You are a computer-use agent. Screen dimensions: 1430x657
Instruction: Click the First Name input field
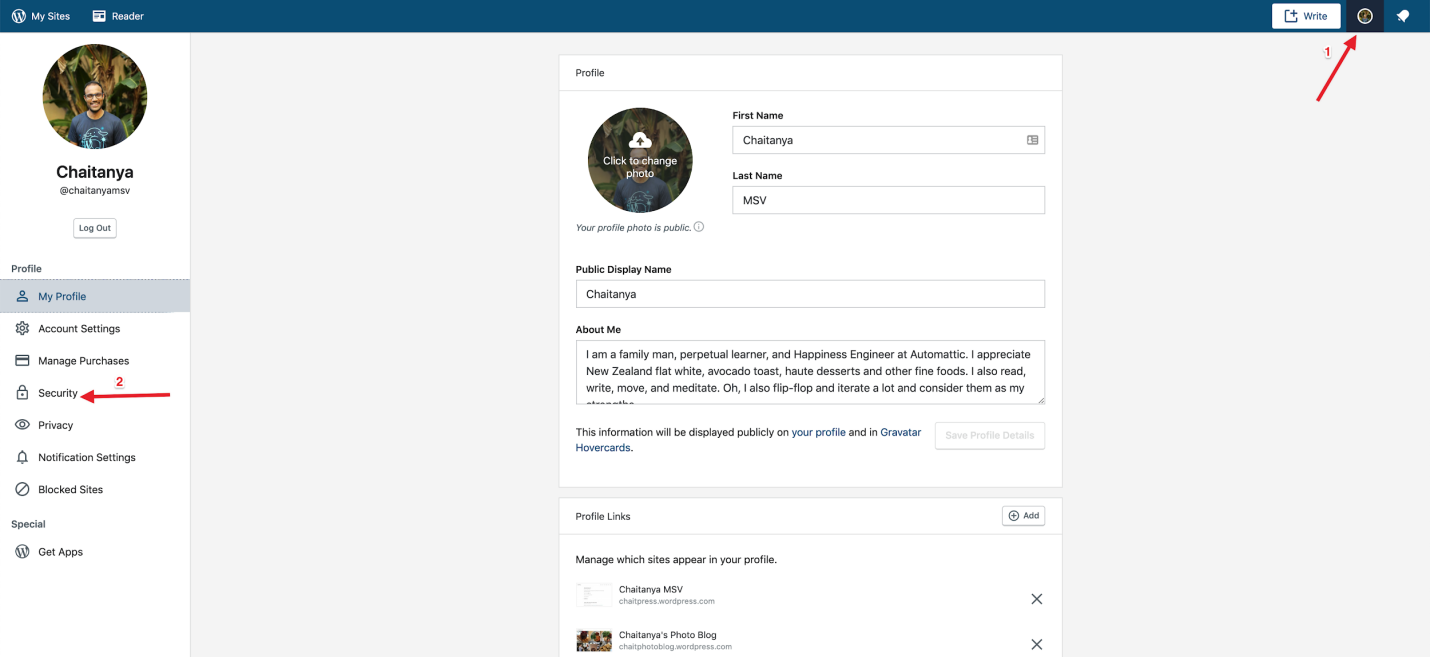point(888,140)
